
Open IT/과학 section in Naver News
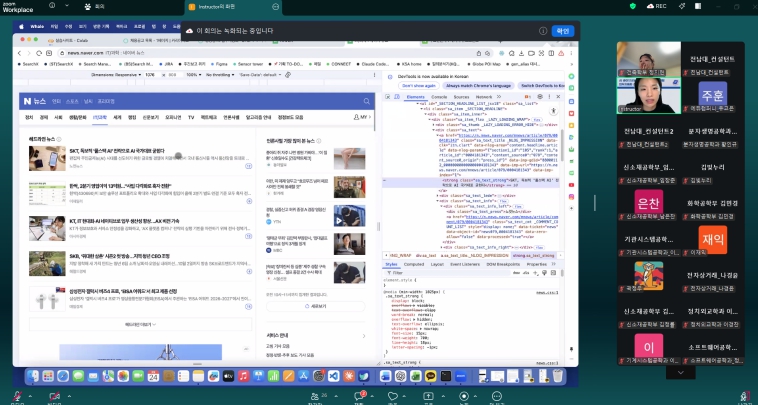tap(100, 117)
